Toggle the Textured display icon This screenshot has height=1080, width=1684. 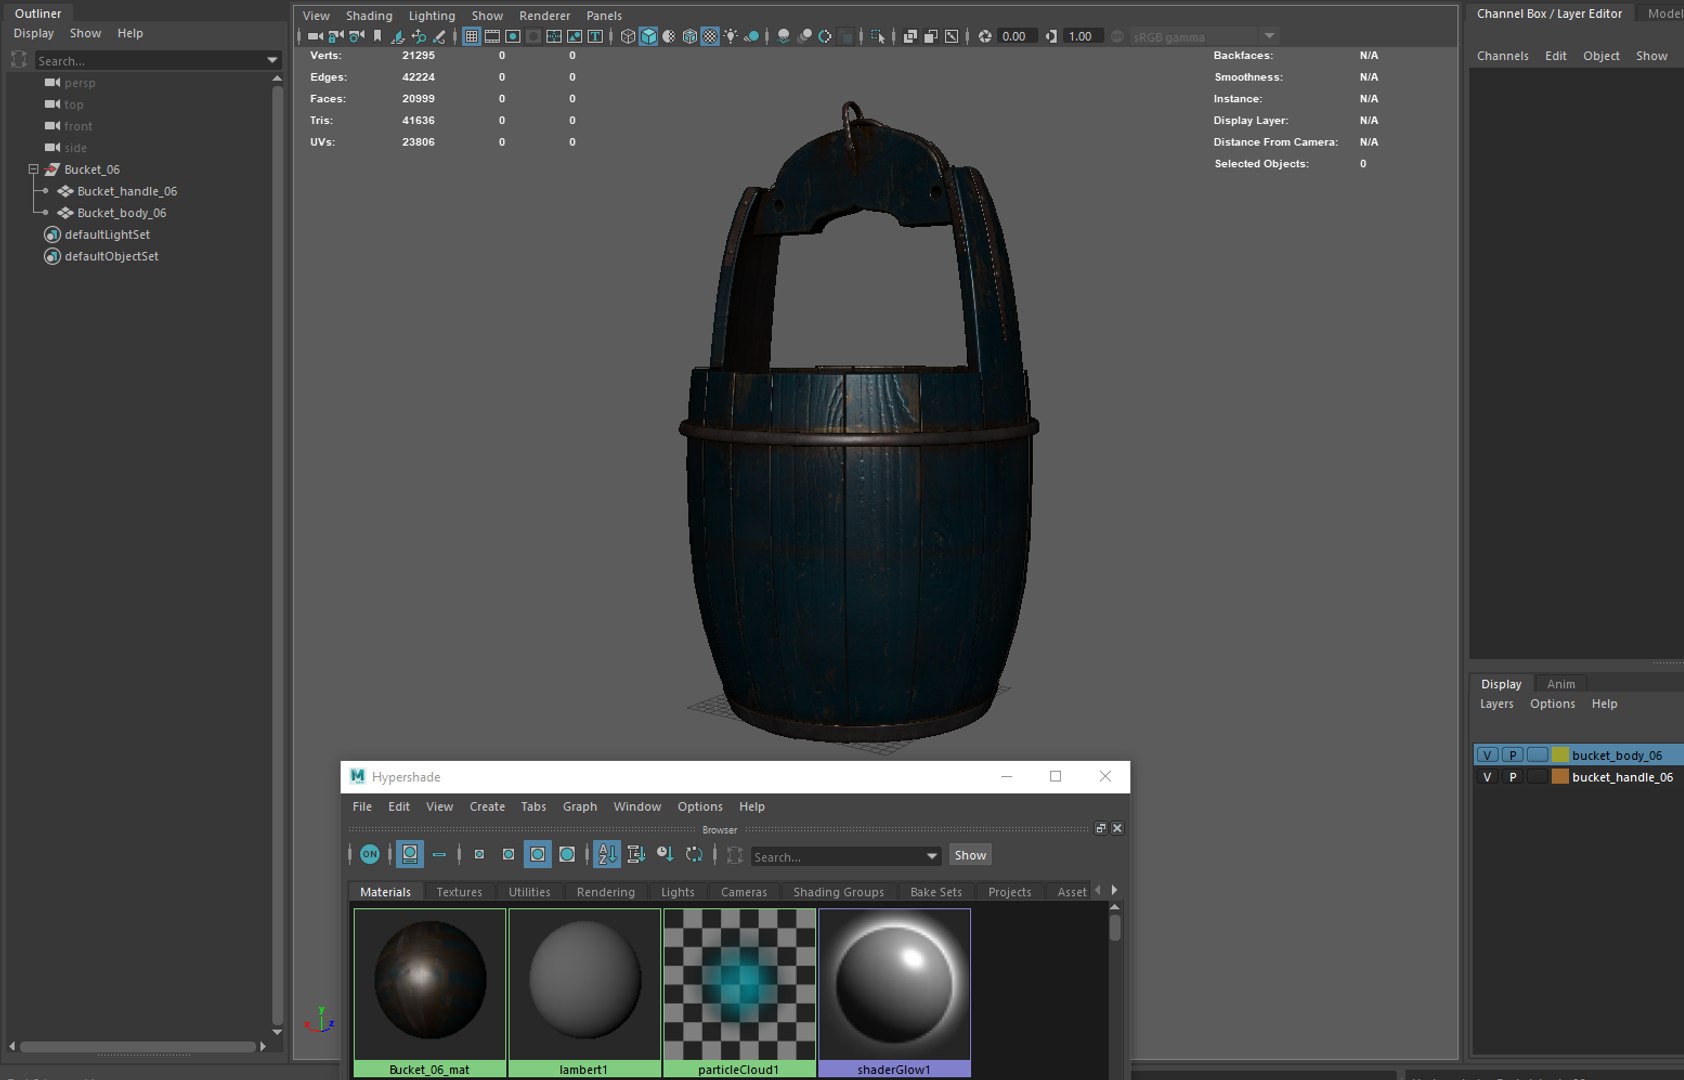(710, 36)
